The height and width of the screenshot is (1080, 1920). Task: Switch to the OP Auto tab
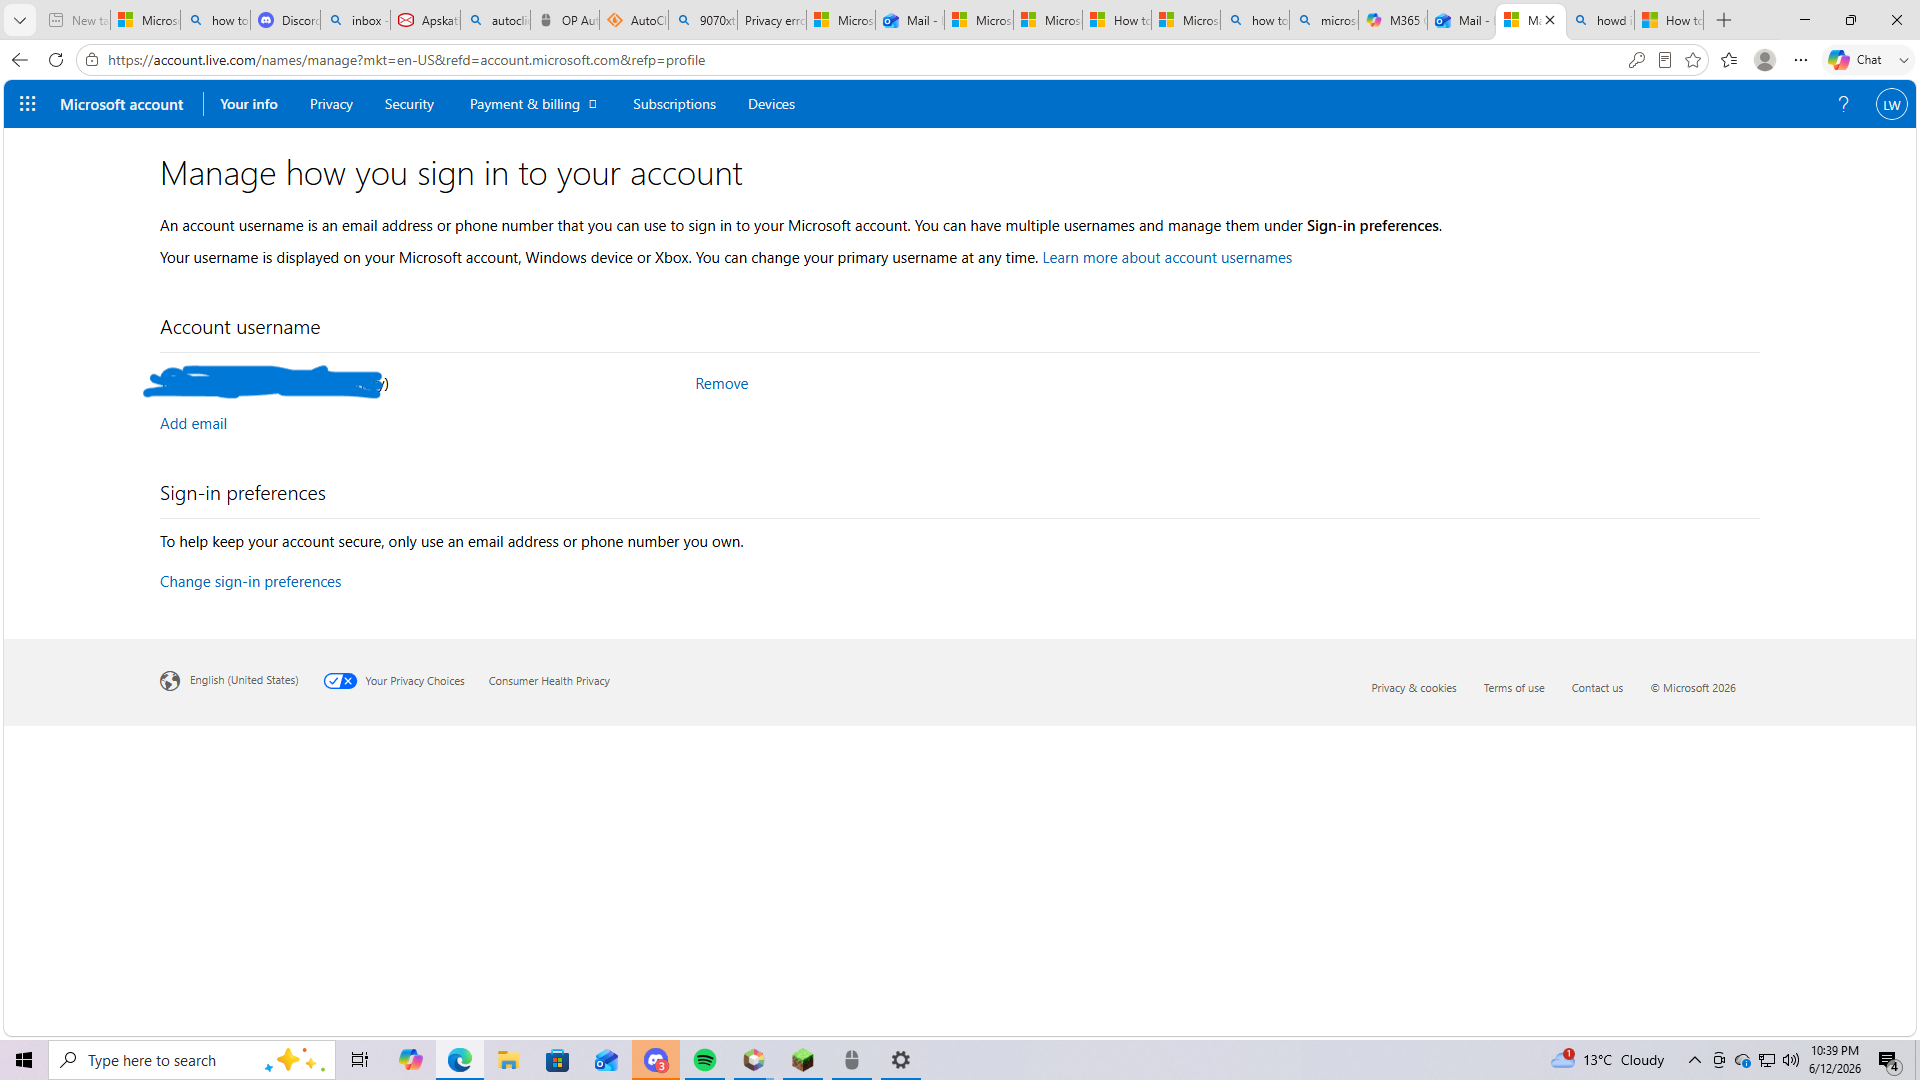pyautogui.click(x=565, y=20)
